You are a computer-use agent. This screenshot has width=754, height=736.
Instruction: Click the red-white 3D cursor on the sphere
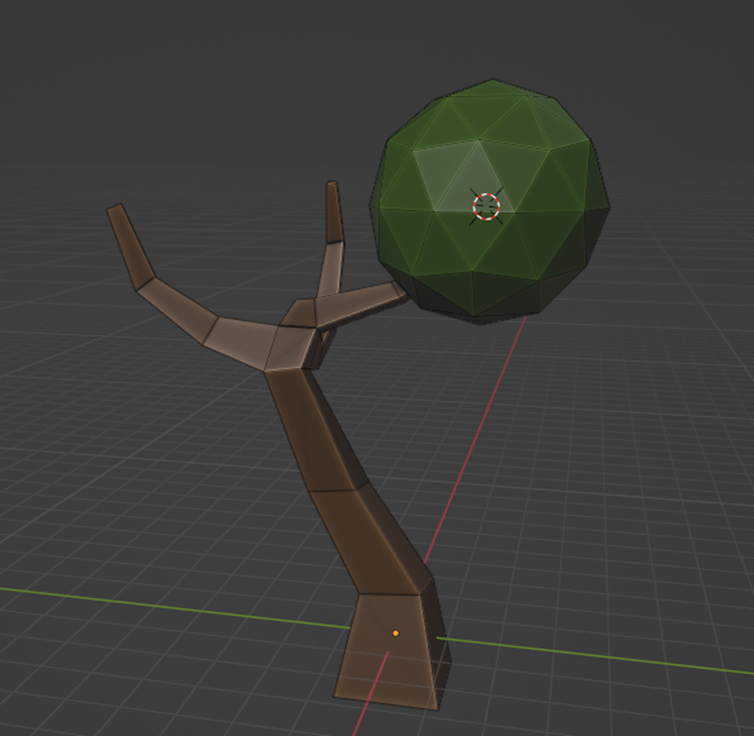click(x=486, y=207)
